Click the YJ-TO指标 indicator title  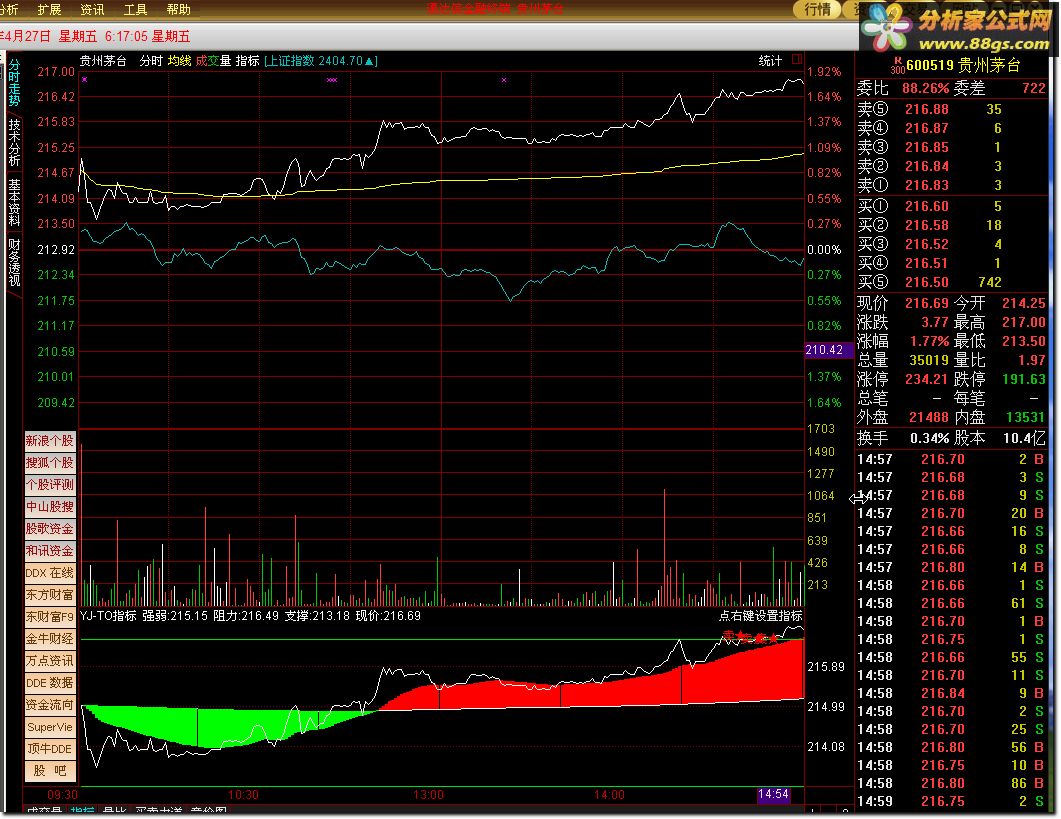(x=108, y=616)
